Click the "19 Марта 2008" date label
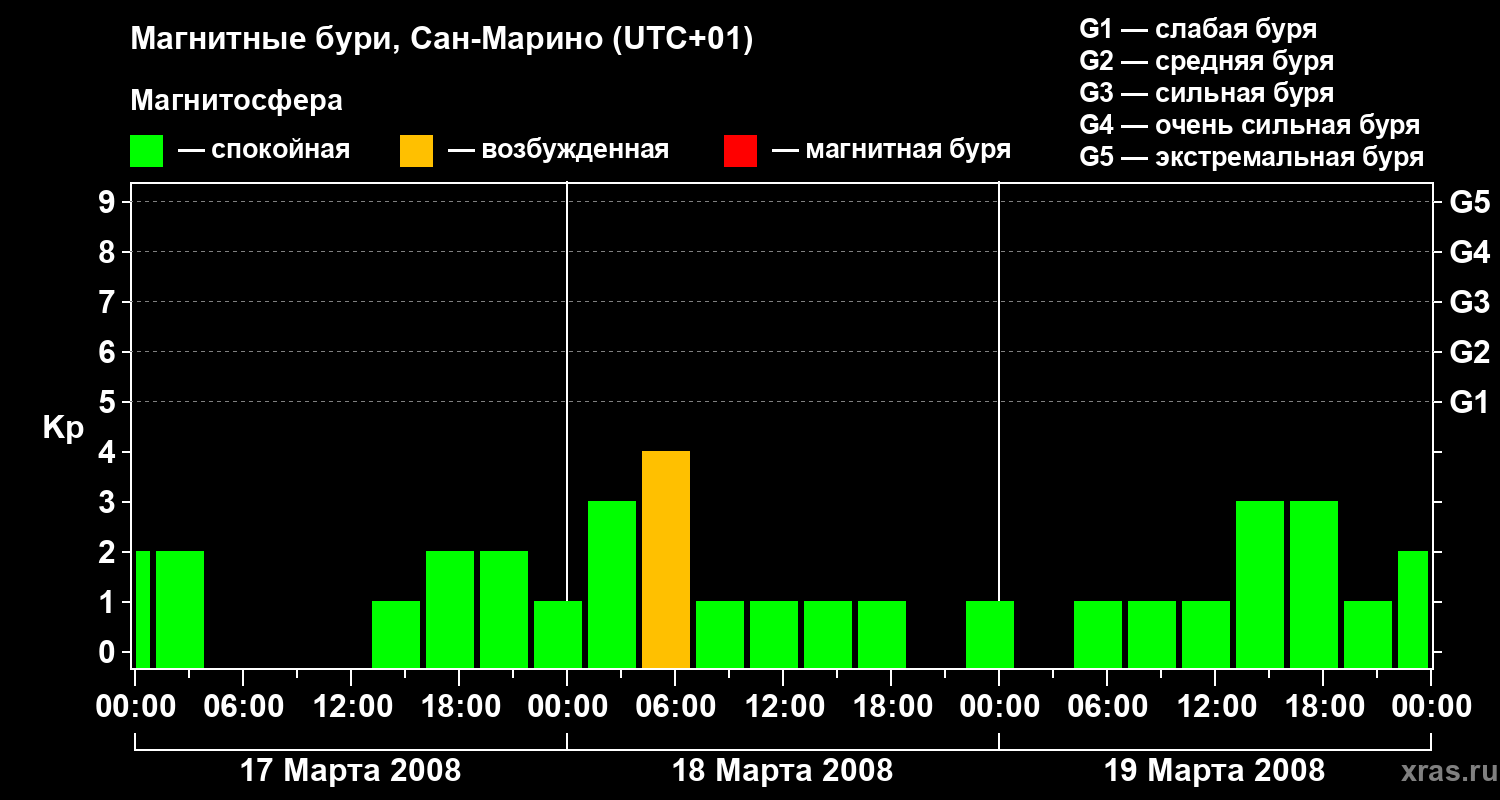The image size is (1500, 800). click(x=1215, y=771)
